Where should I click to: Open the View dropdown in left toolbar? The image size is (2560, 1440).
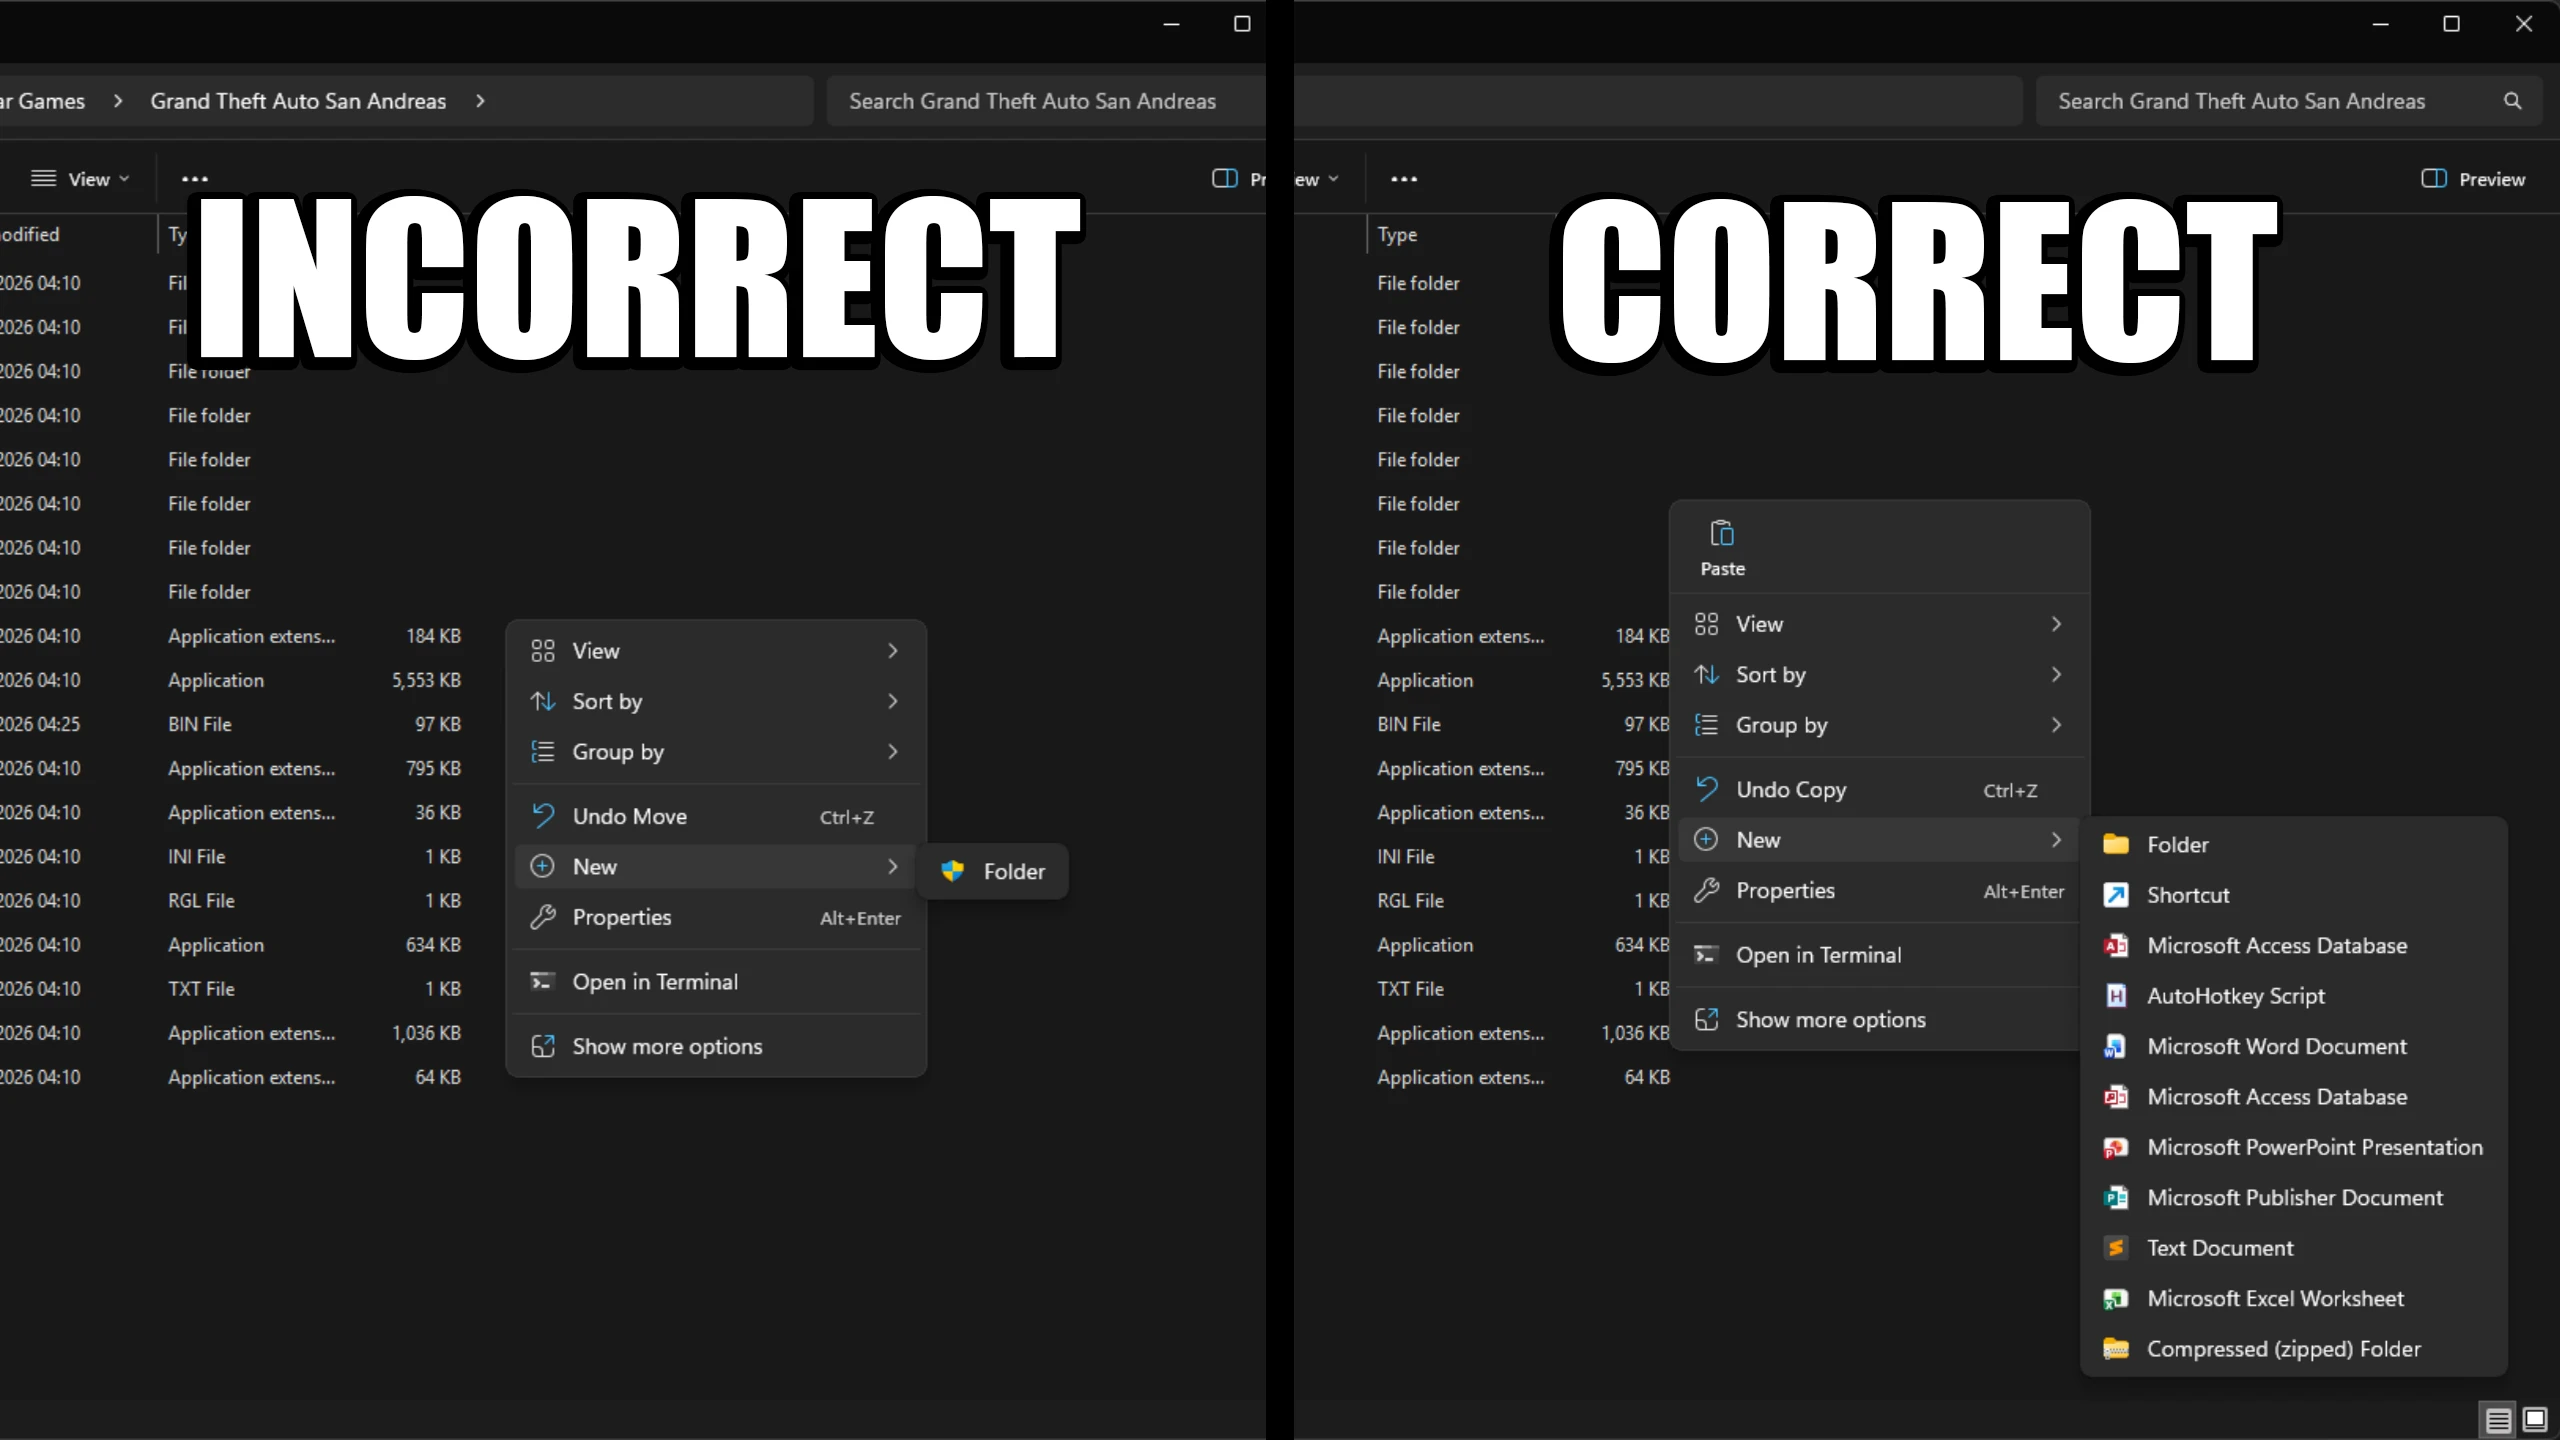click(x=81, y=179)
